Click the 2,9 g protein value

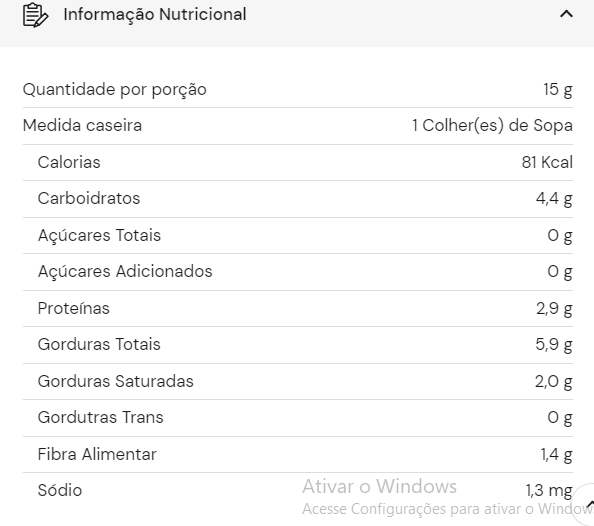(x=554, y=308)
